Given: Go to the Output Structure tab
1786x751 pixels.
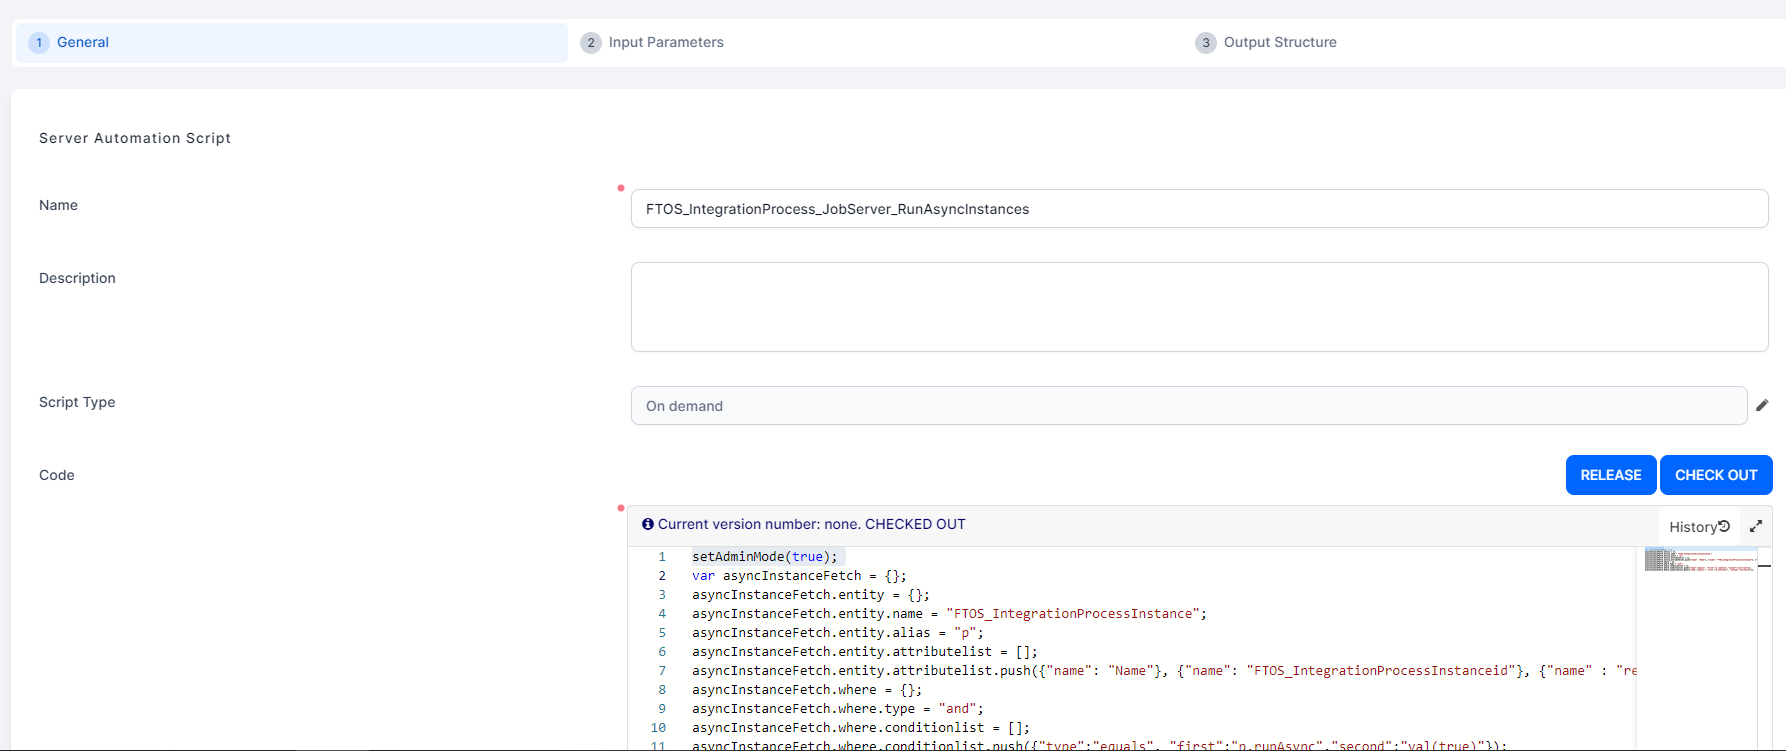Looking at the screenshot, I should 1279,43.
